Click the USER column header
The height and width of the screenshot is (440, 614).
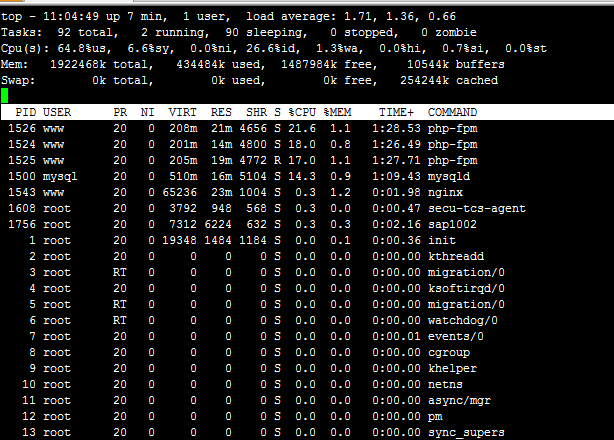(x=57, y=112)
